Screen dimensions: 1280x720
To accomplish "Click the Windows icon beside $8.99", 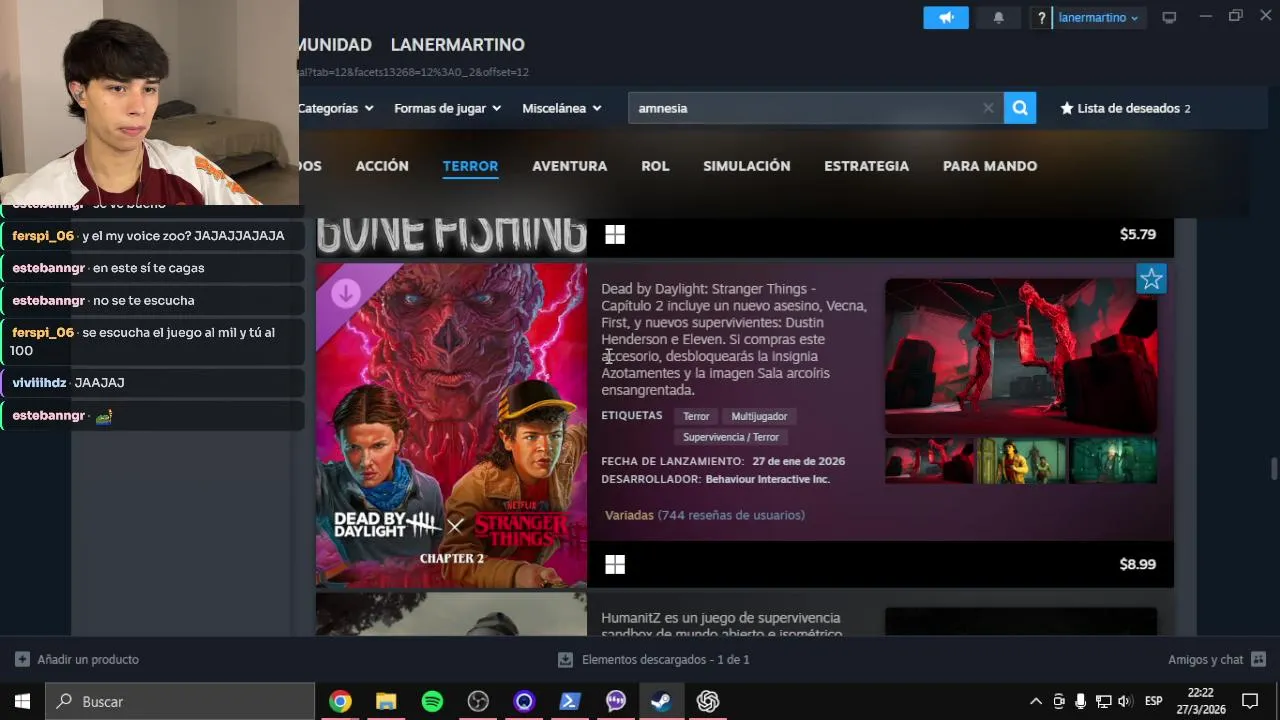I will point(615,565).
